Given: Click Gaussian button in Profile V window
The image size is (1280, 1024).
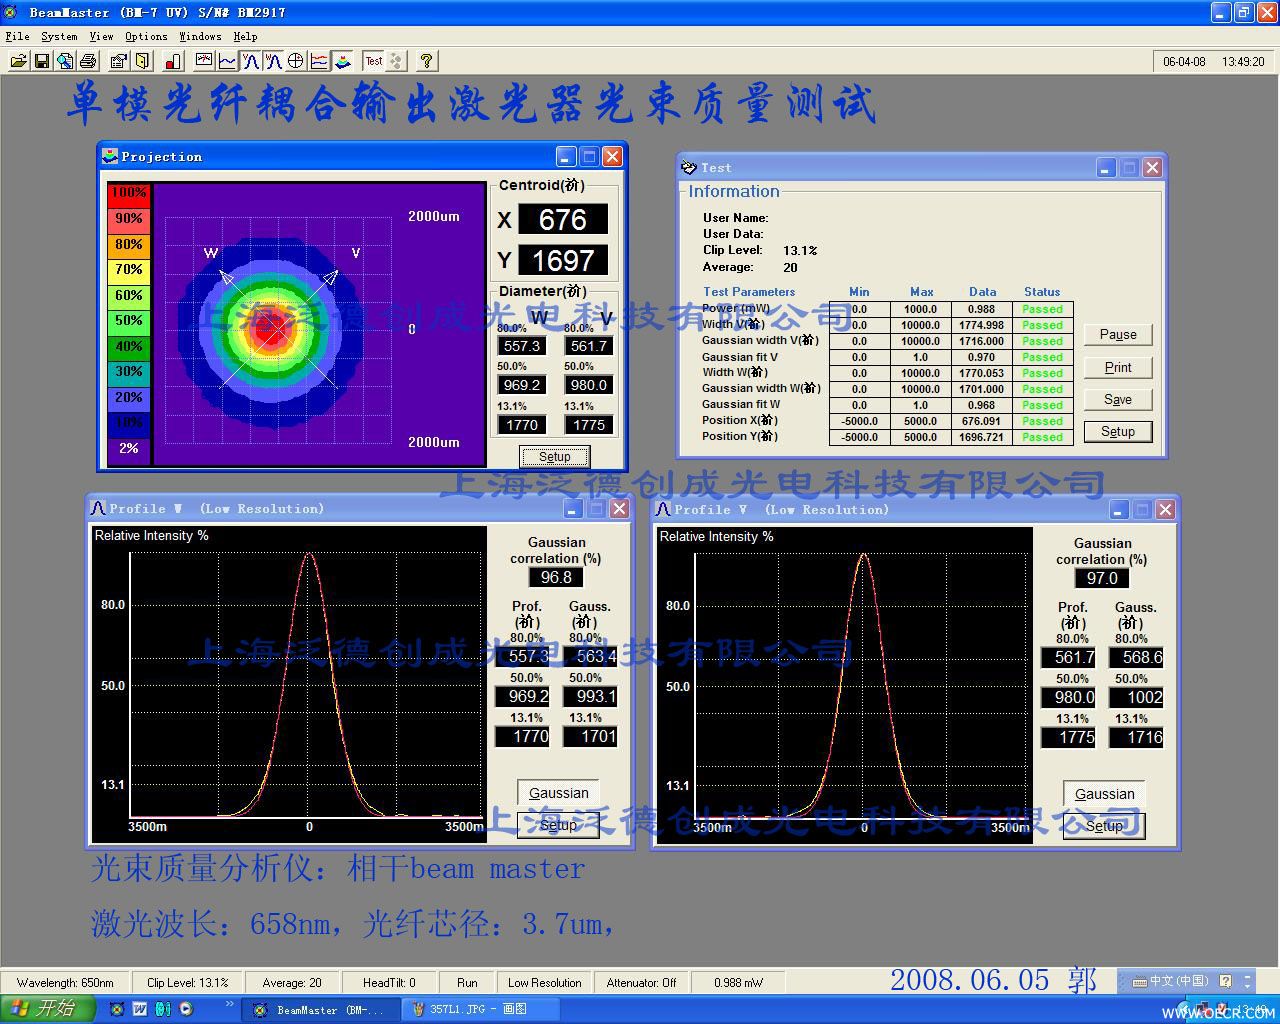Looking at the screenshot, I should pyautogui.click(x=1104, y=794).
